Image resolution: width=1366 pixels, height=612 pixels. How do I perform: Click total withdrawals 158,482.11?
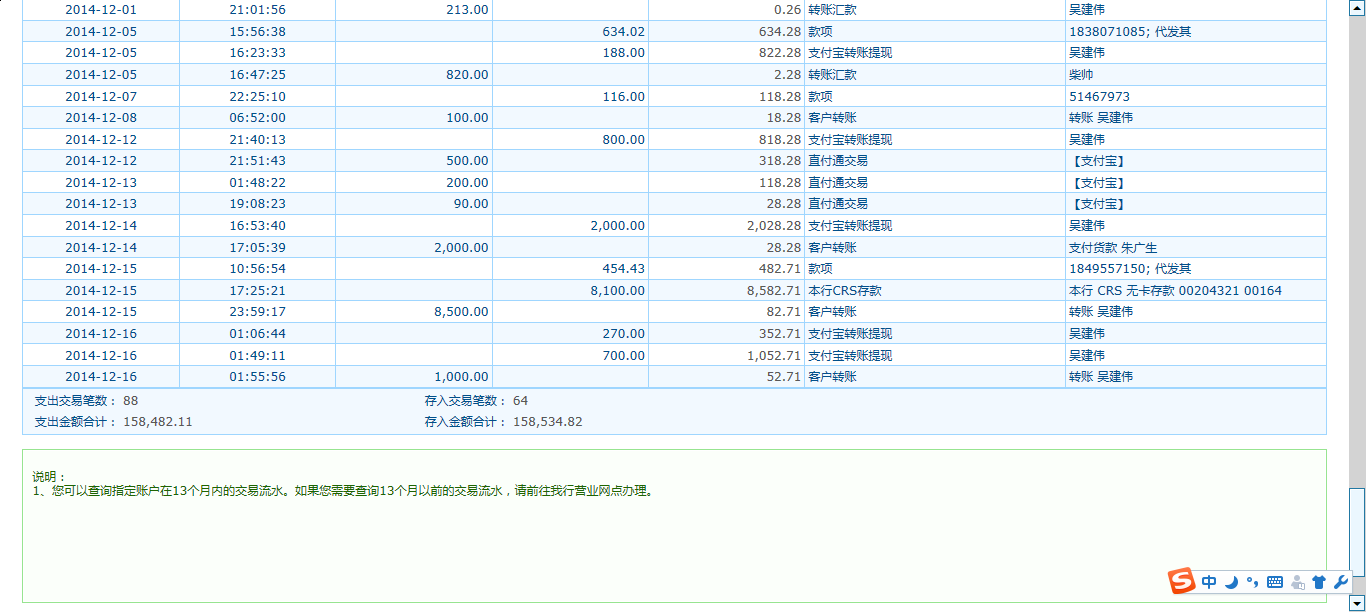point(158,422)
